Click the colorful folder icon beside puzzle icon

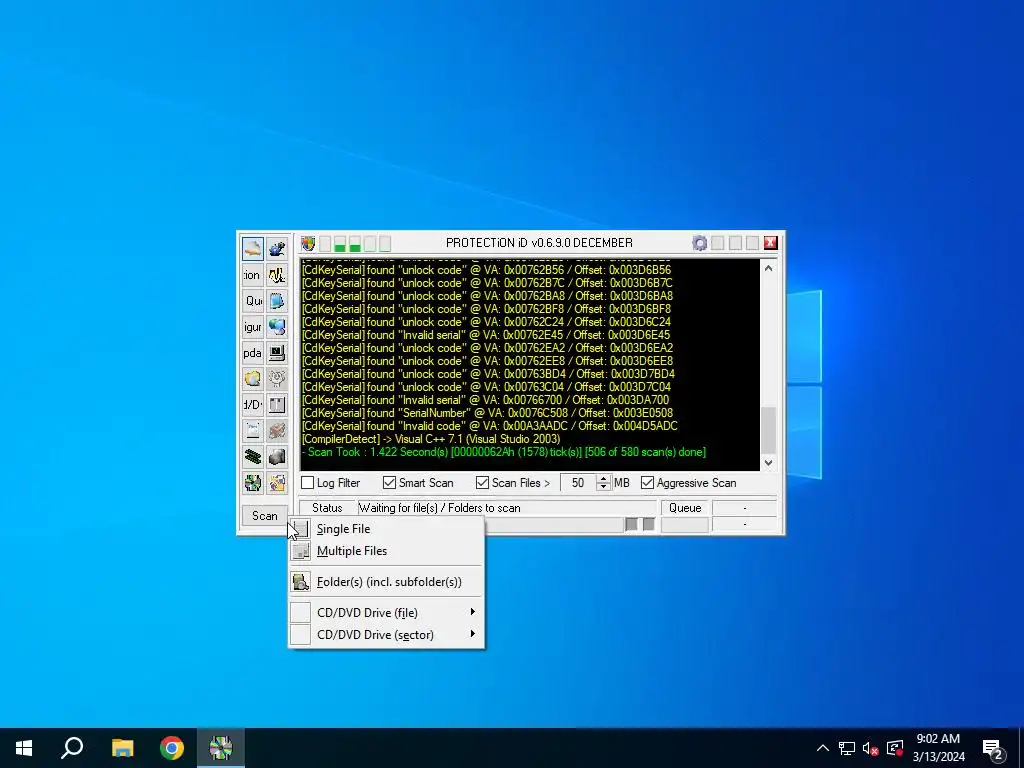277,483
